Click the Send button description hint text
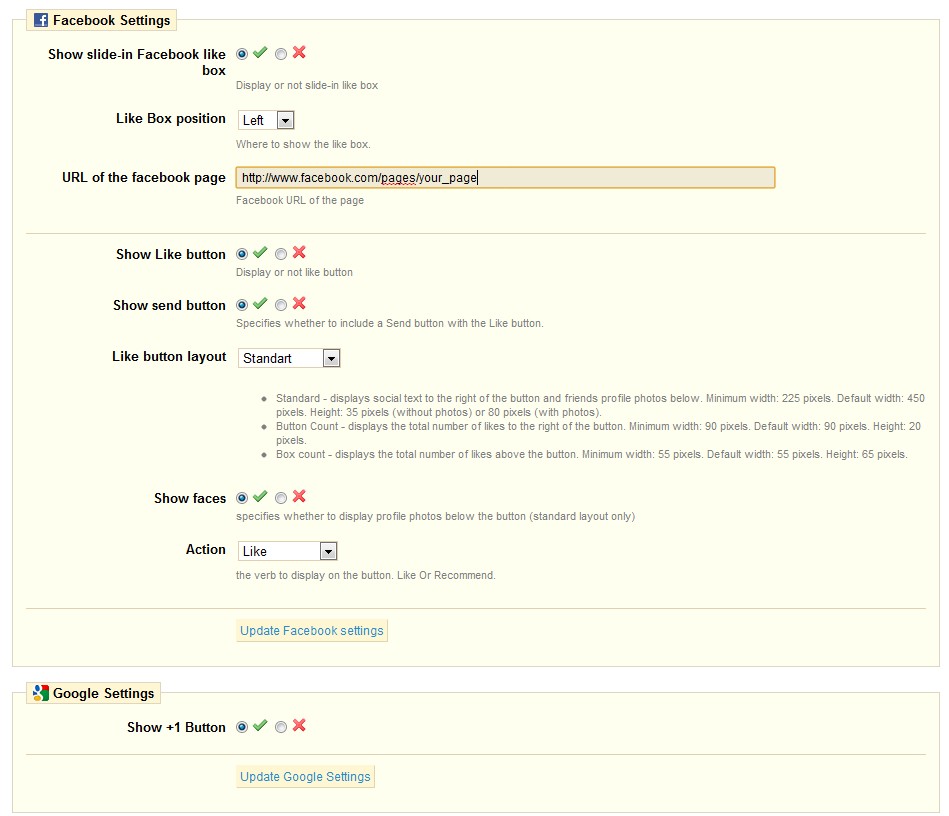 (x=390, y=323)
